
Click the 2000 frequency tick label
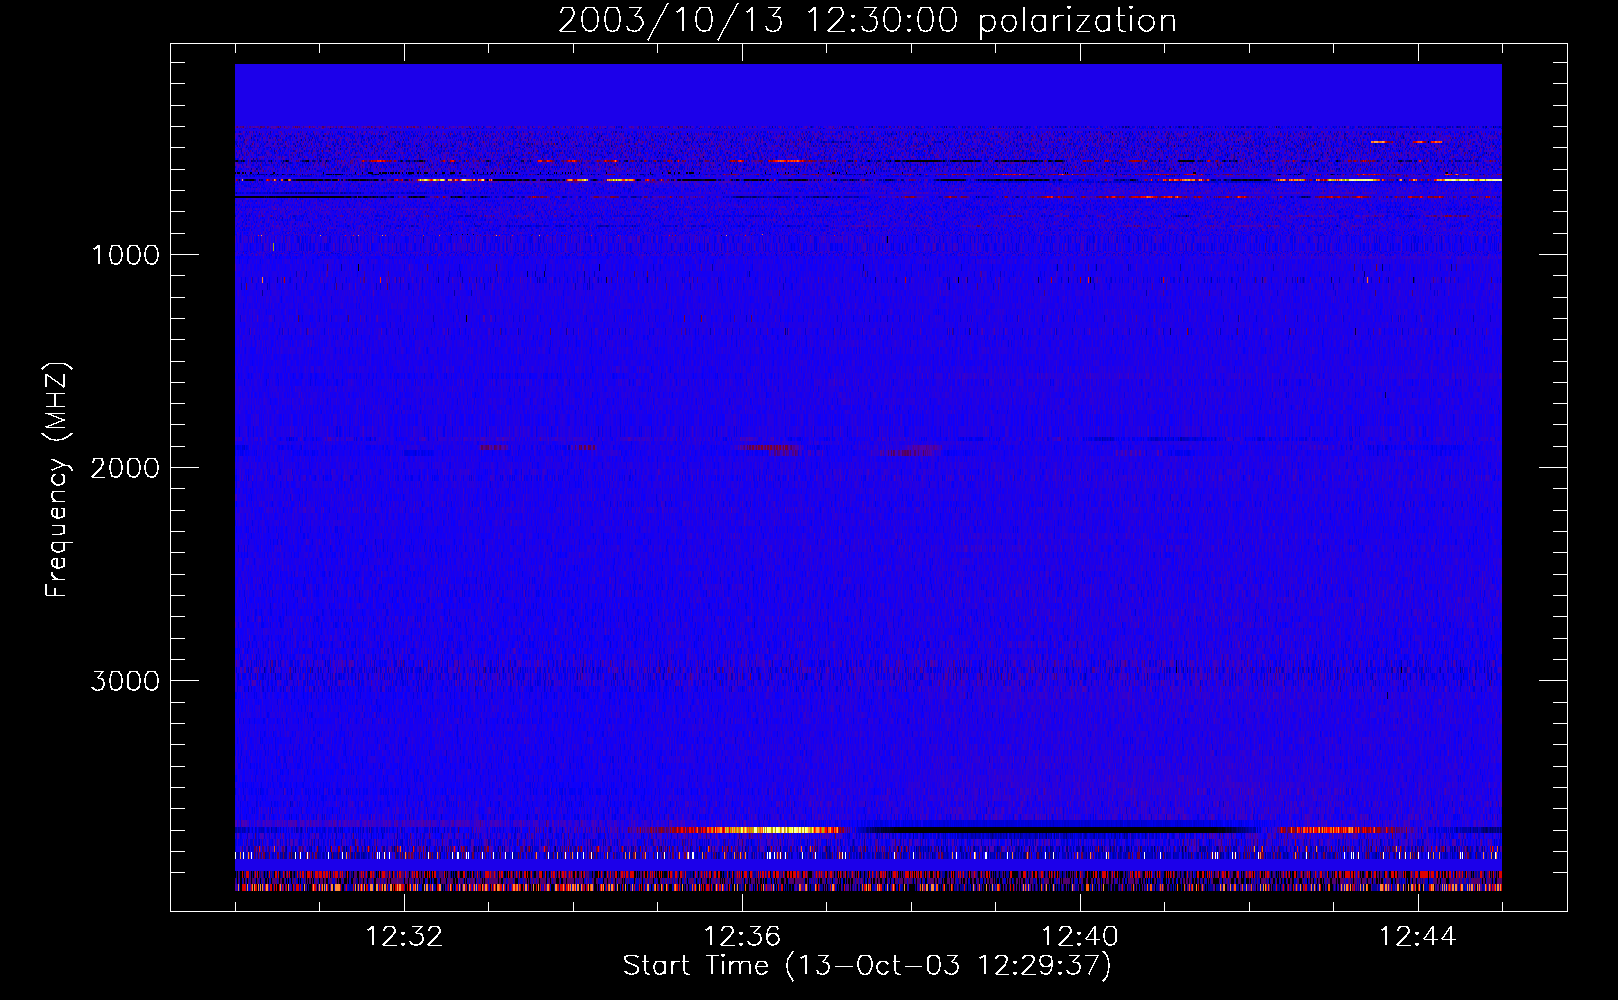pos(125,468)
